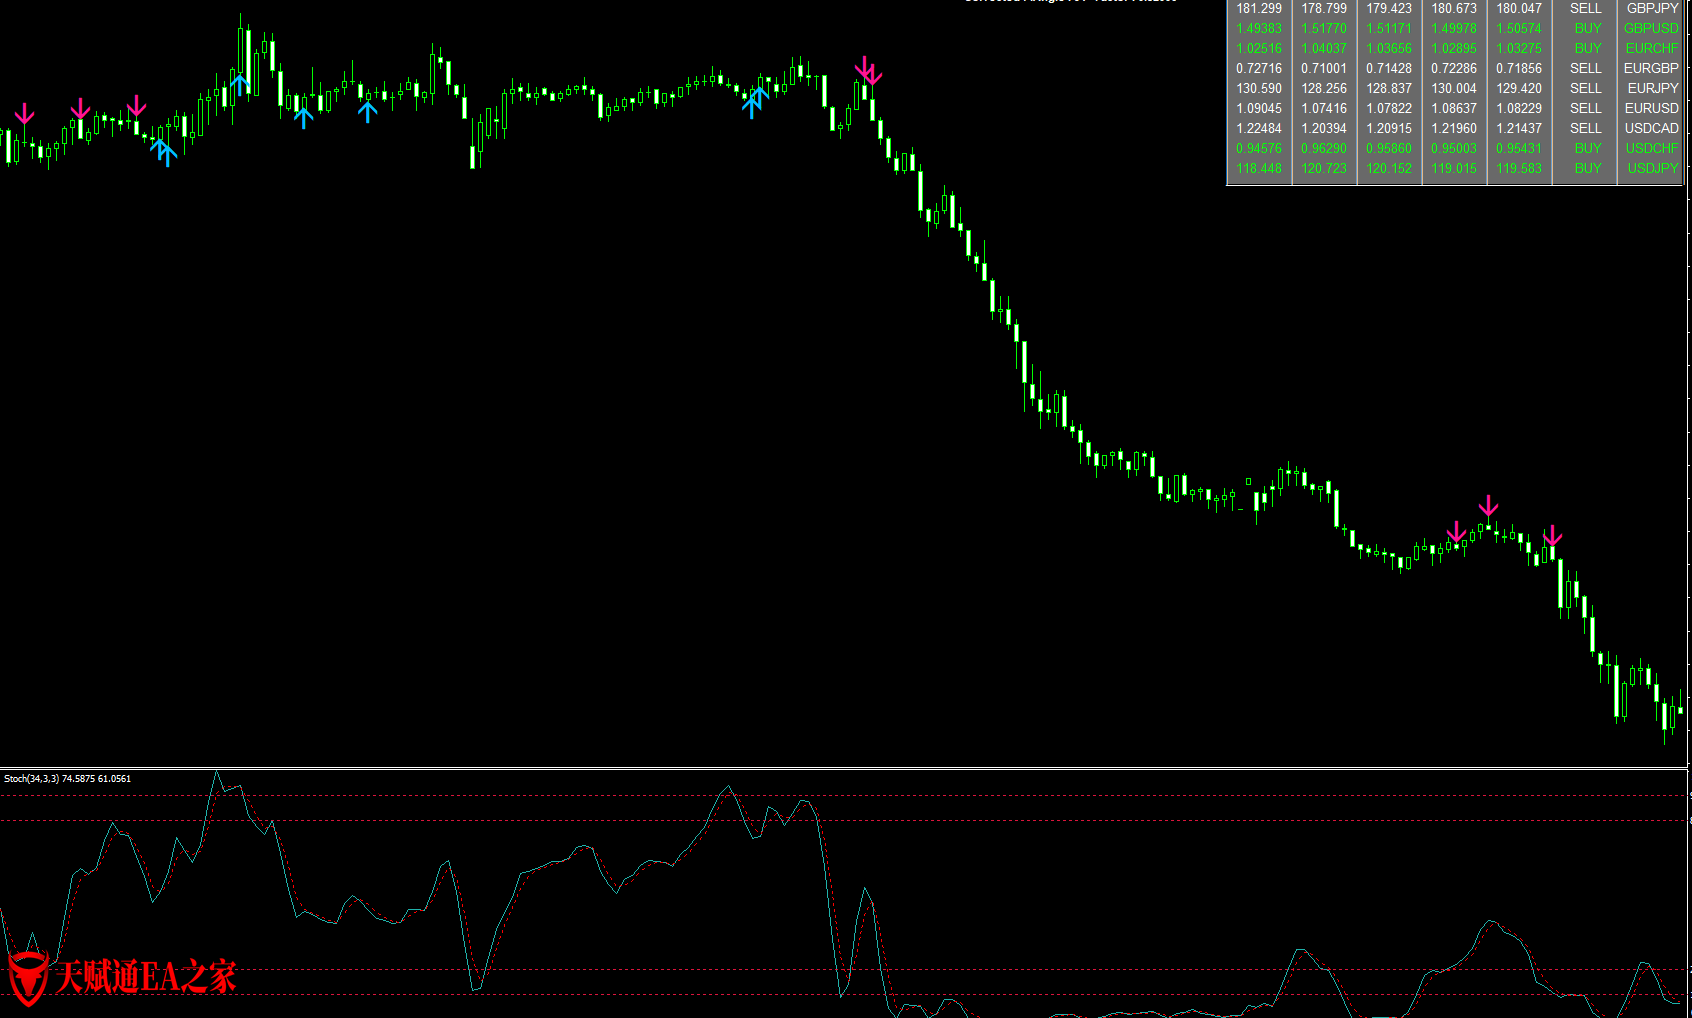Image resolution: width=1692 pixels, height=1018 pixels.
Task: Click the USDJPY symbol in the table
Action: pos(1652,168)
